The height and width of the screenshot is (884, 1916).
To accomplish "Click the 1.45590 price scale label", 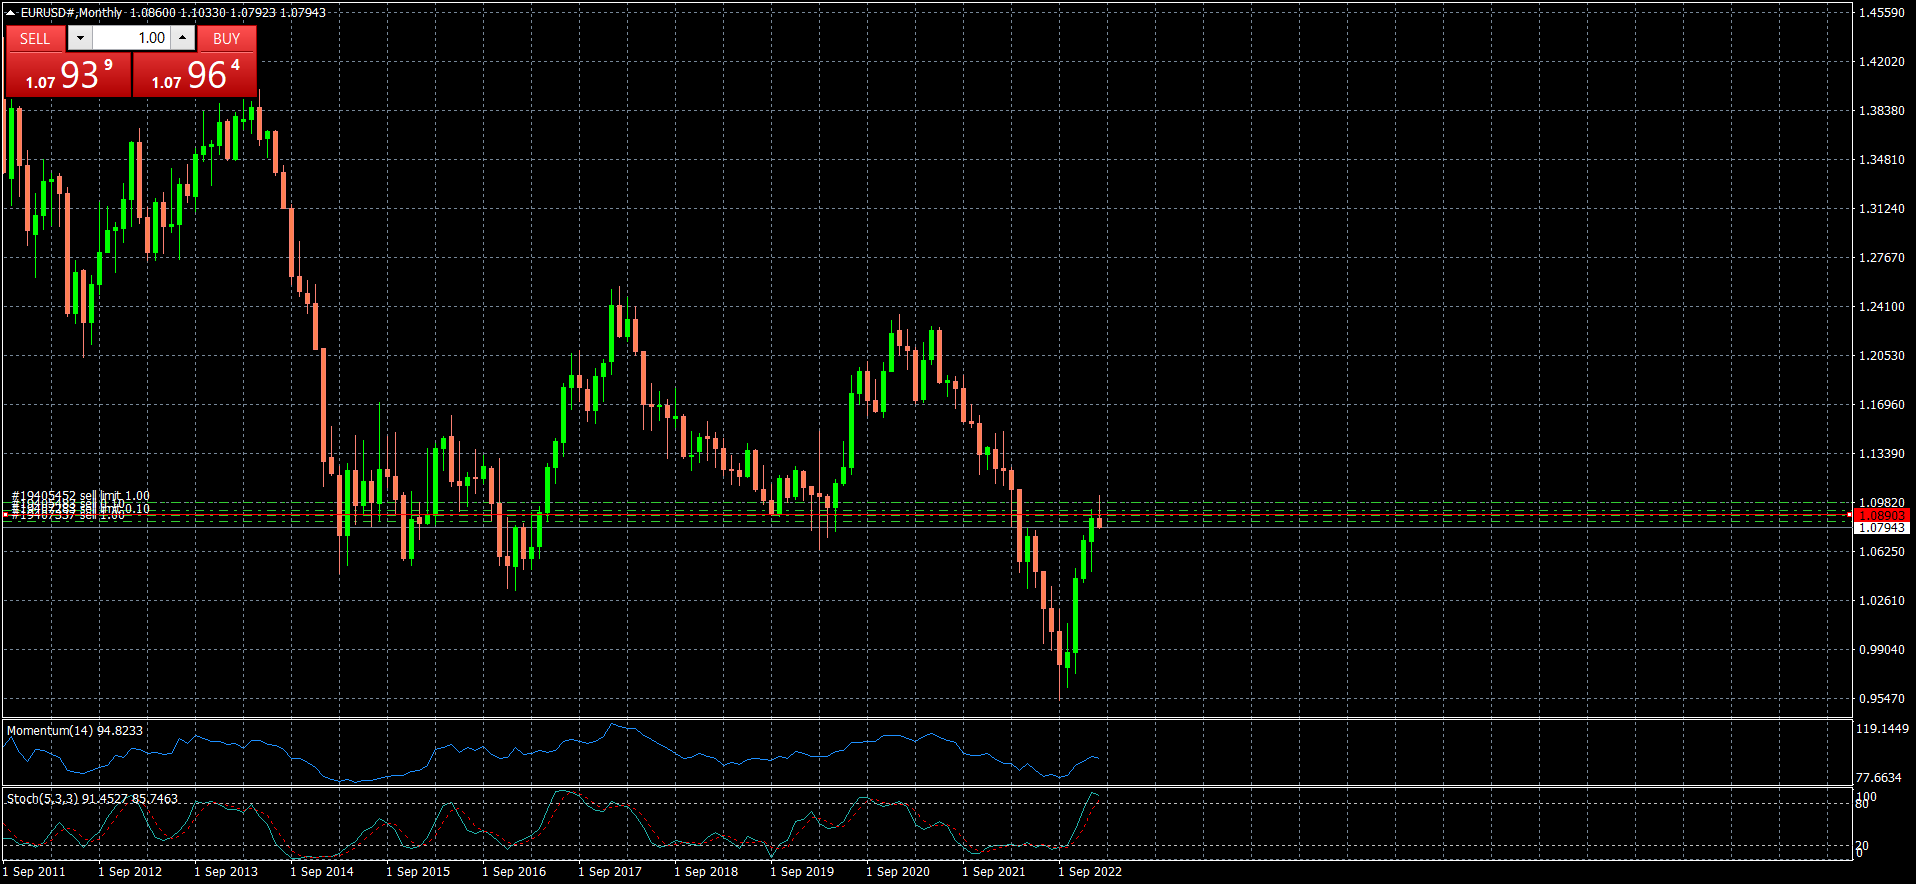I will click(1881, 13).
